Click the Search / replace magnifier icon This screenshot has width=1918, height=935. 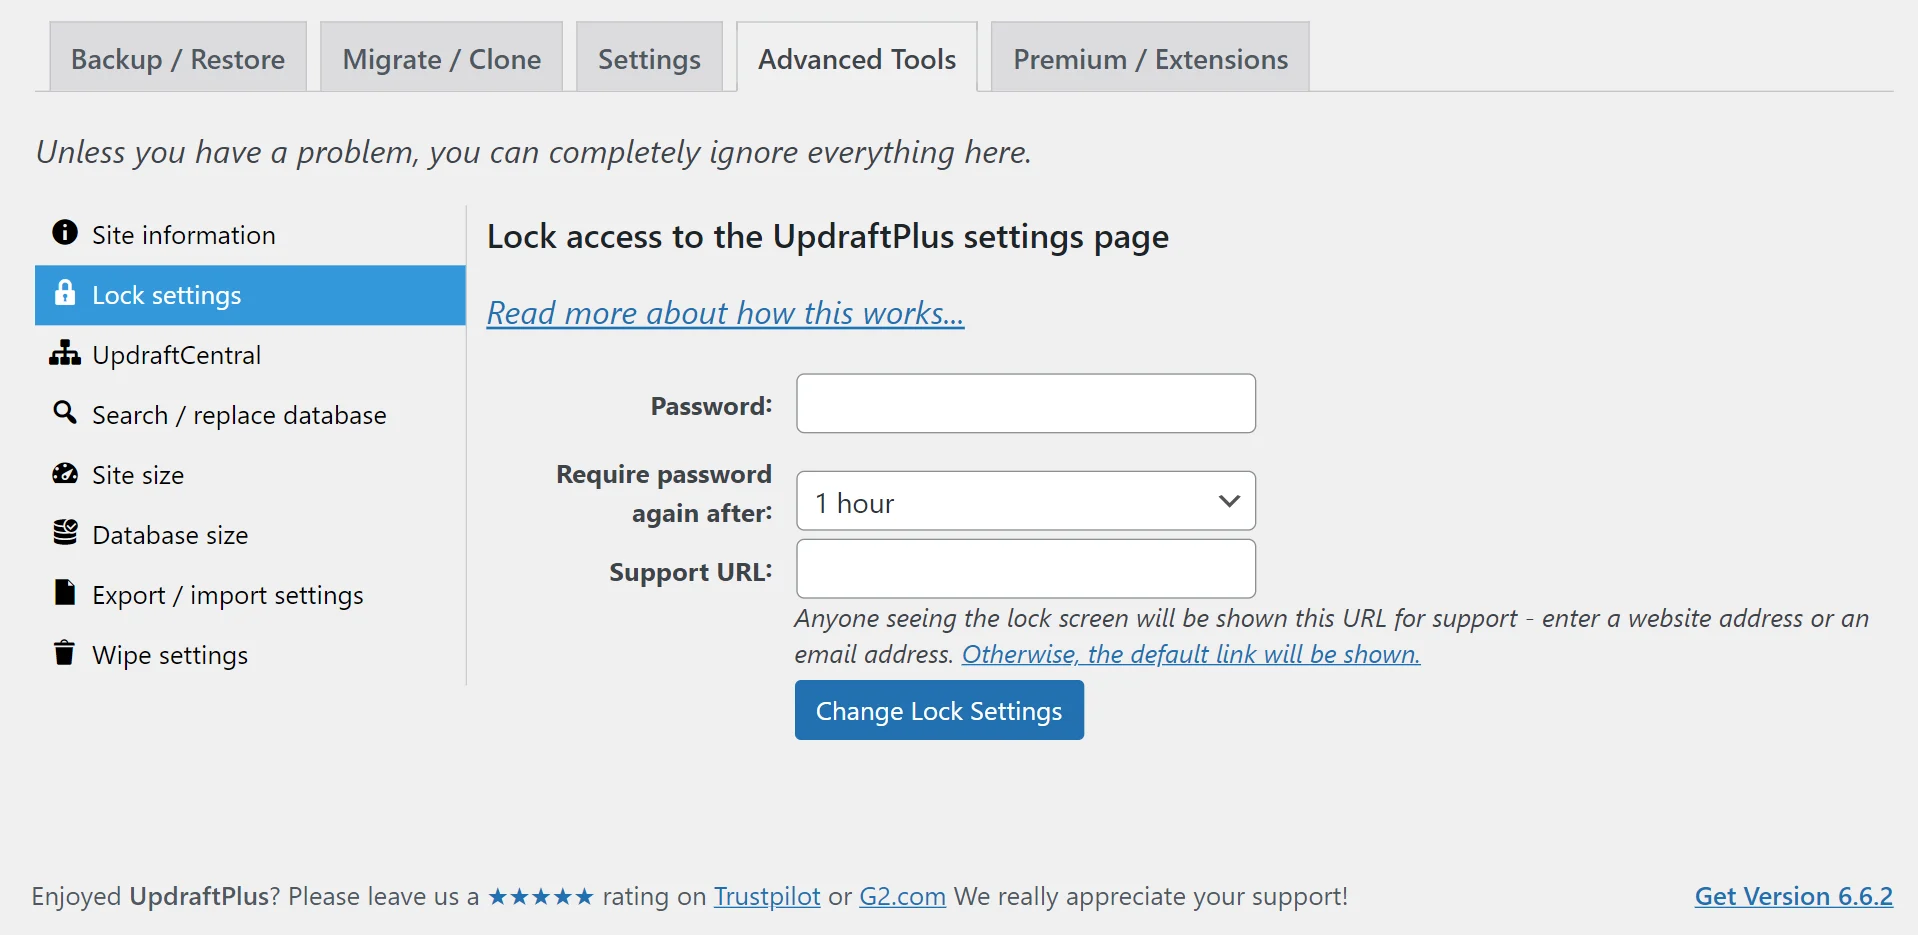(x=65, y=412)
